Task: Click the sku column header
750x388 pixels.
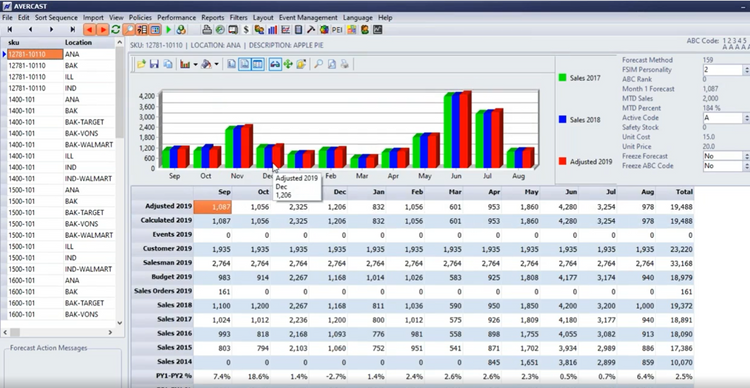Action: [x=34, y=43]
